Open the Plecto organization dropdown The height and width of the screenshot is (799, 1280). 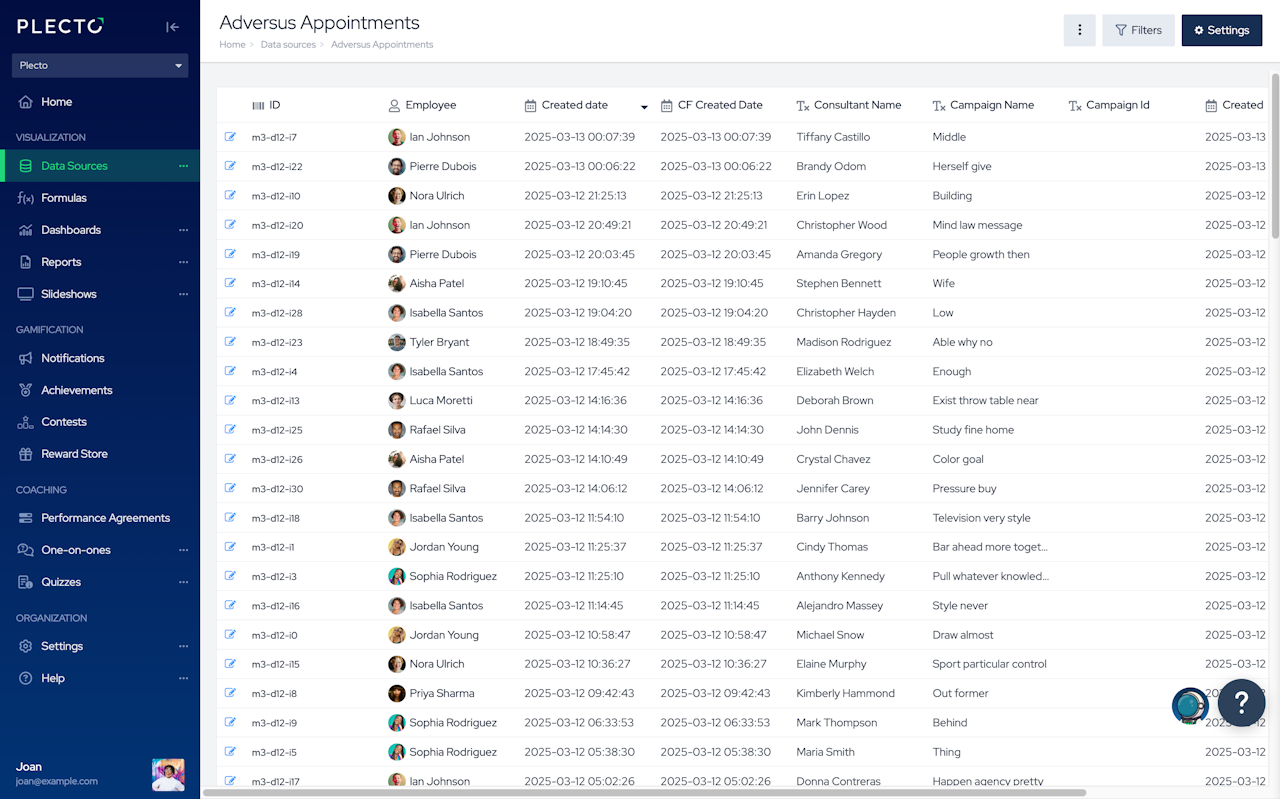pyautogui.click(x=100, y=65)
